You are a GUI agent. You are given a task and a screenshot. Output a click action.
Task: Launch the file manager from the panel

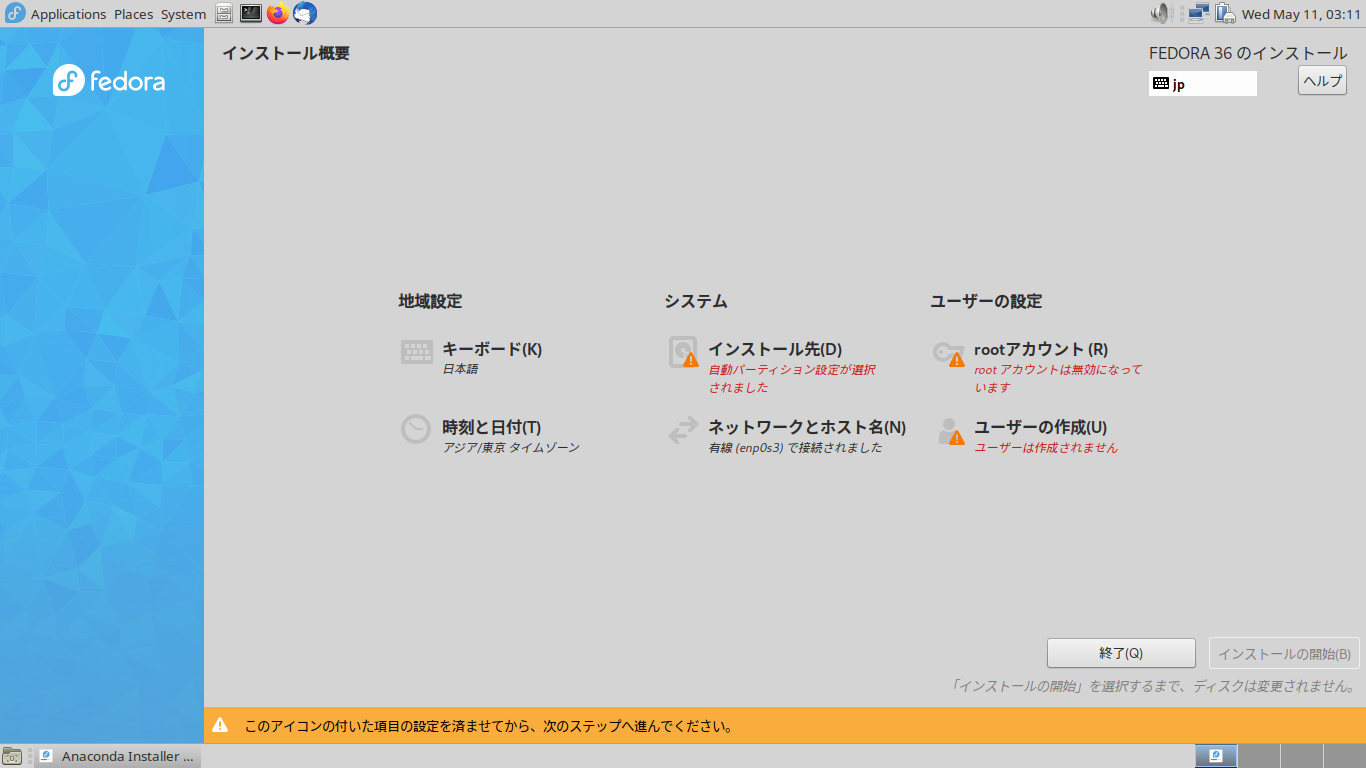[224, 14]
